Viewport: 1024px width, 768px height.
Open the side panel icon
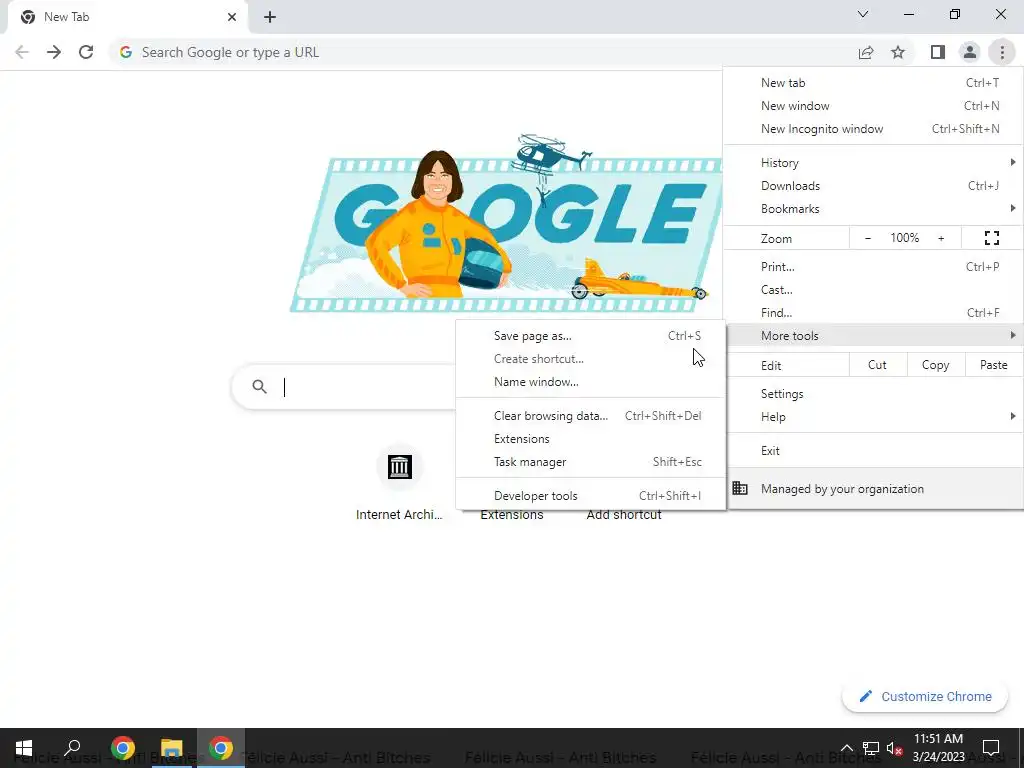[938, 52]
